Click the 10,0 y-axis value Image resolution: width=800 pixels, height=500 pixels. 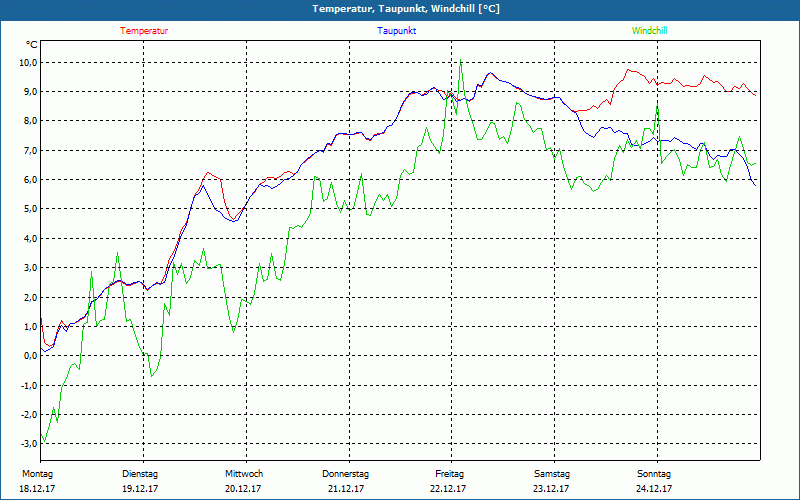28,63
